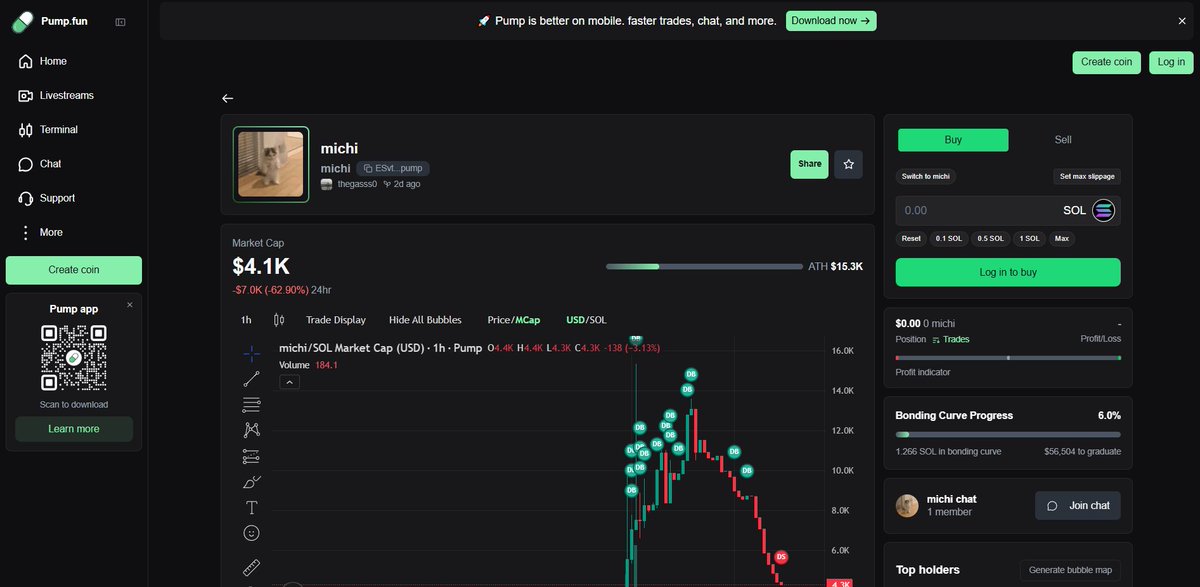The image size is (1200, 587).
Task: Click Set max slippage
Action: [x=1088, y=176]
